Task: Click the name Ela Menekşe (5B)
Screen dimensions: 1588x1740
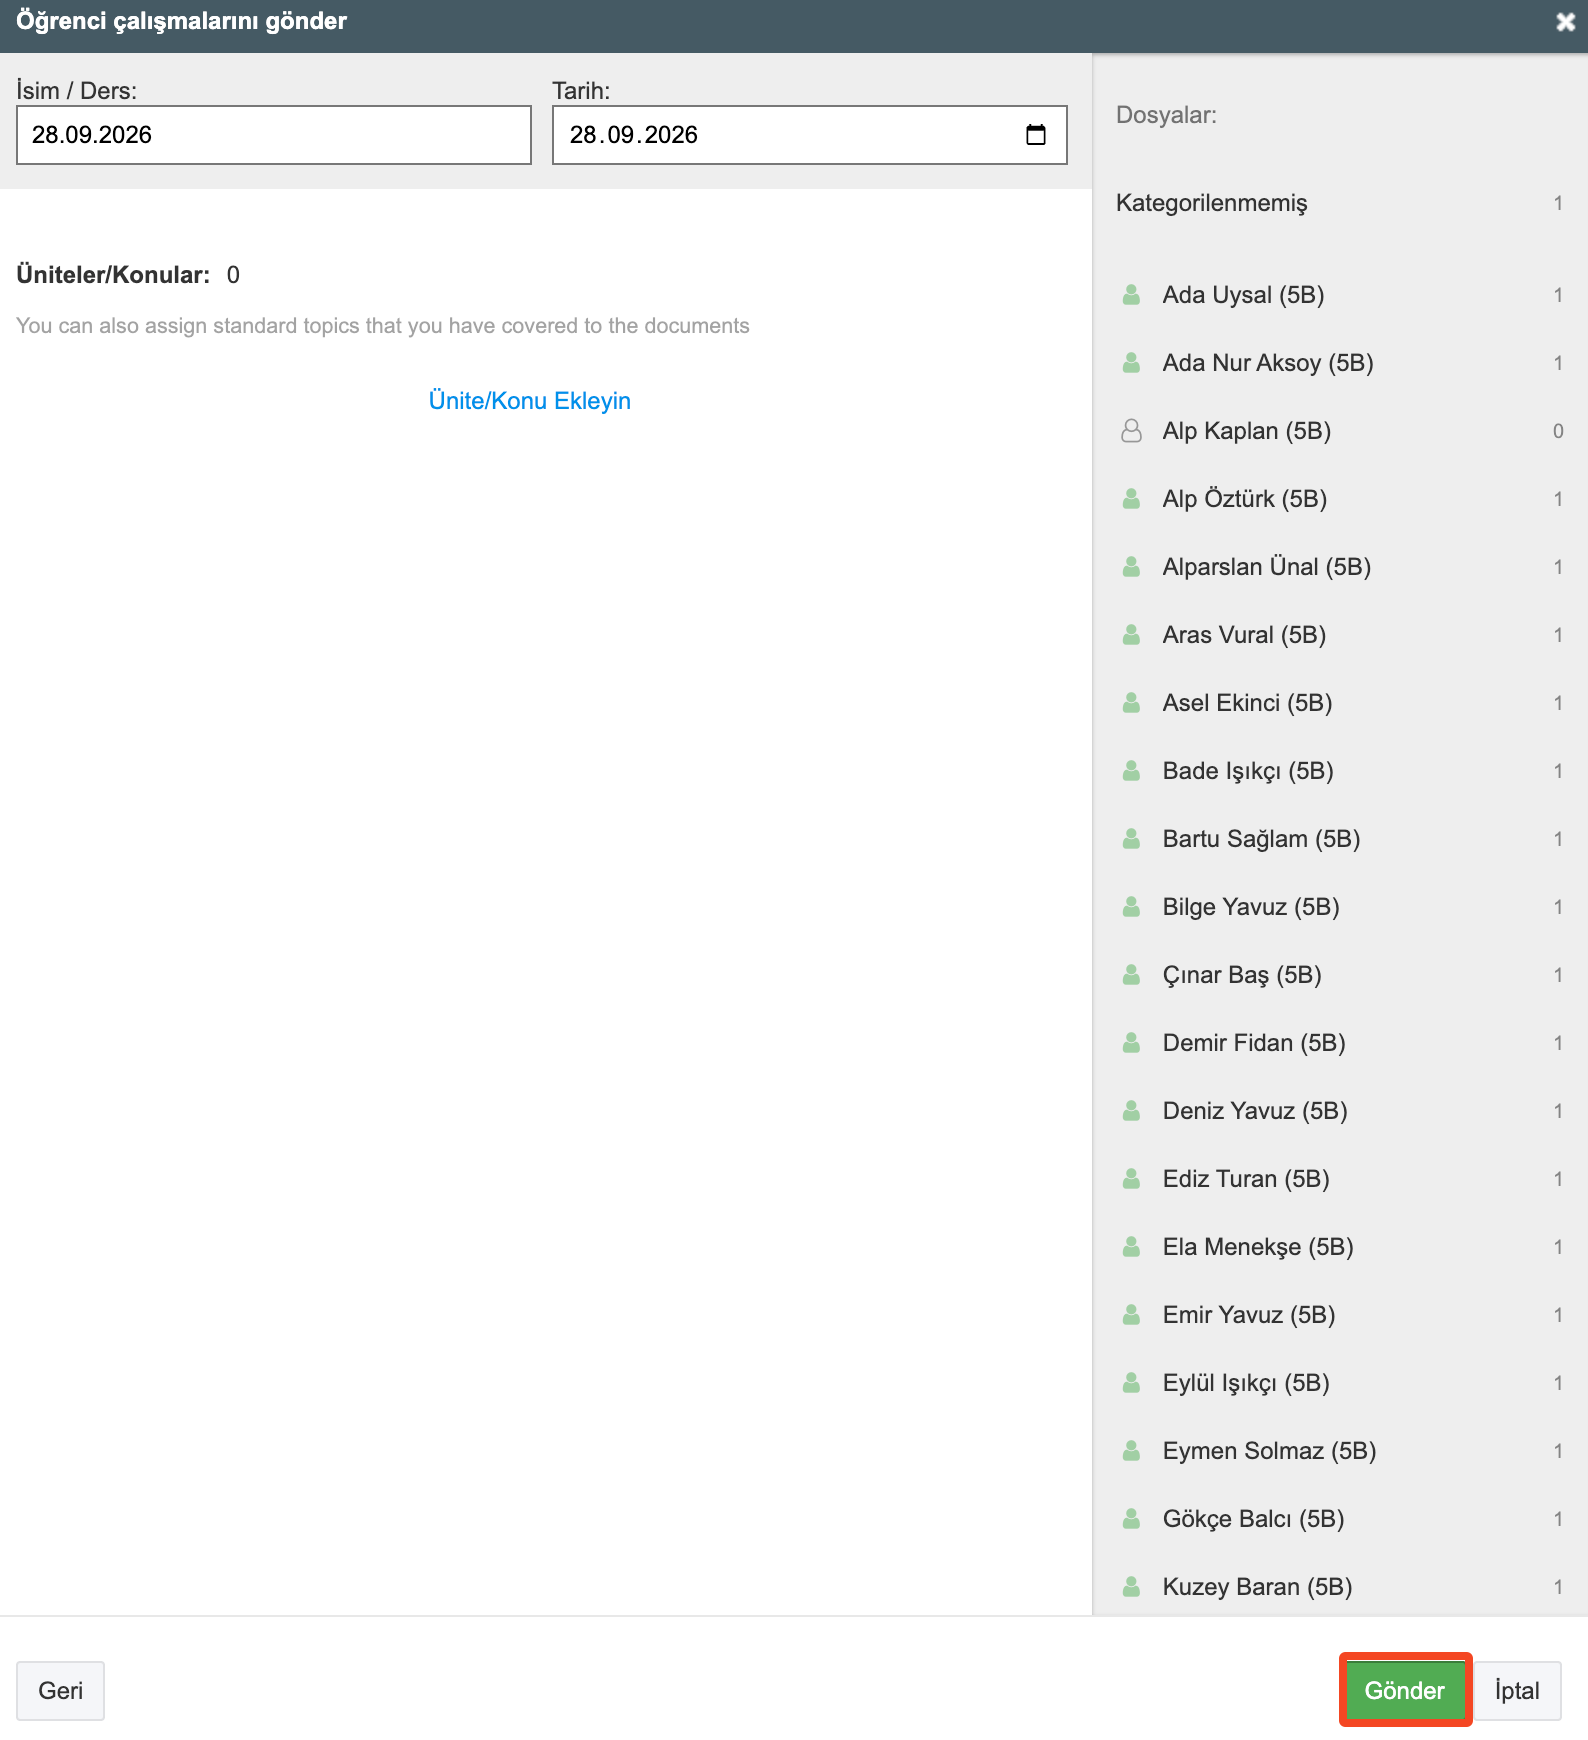Action: (1258, 1247)
